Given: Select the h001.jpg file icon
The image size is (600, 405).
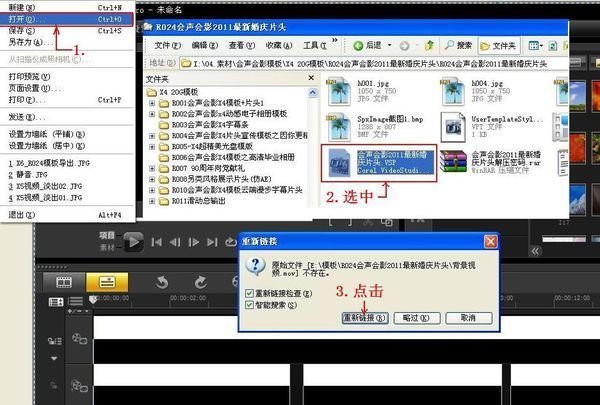Looking at the screenshot, I should 338,92.
